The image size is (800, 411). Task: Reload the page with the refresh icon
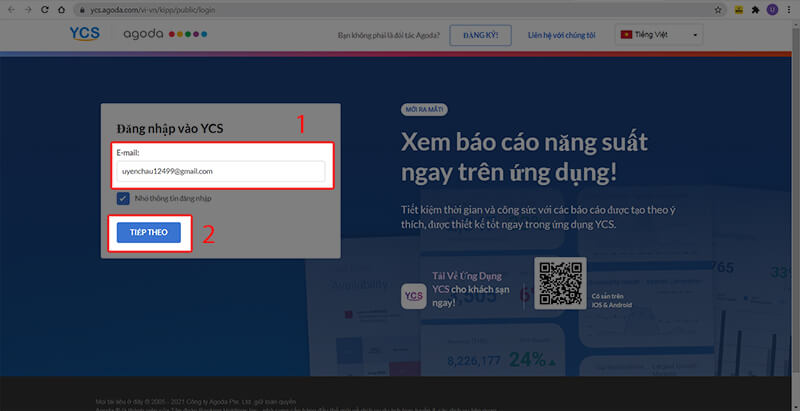pos(42,8)
